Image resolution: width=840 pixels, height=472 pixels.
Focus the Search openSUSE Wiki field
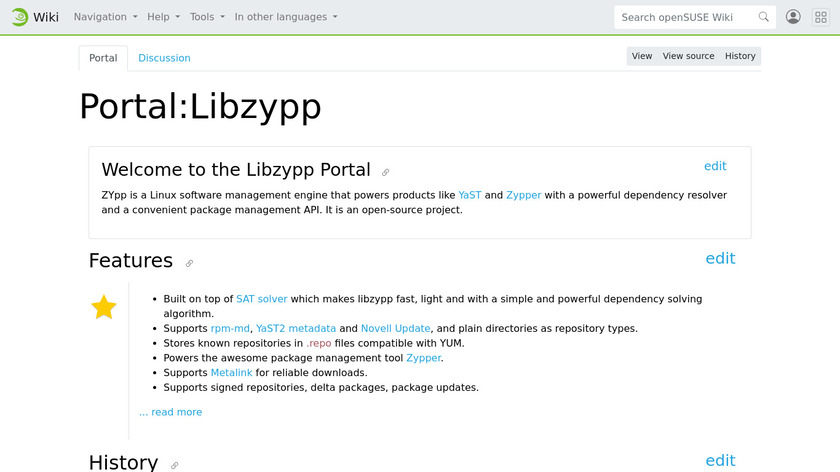685,17
